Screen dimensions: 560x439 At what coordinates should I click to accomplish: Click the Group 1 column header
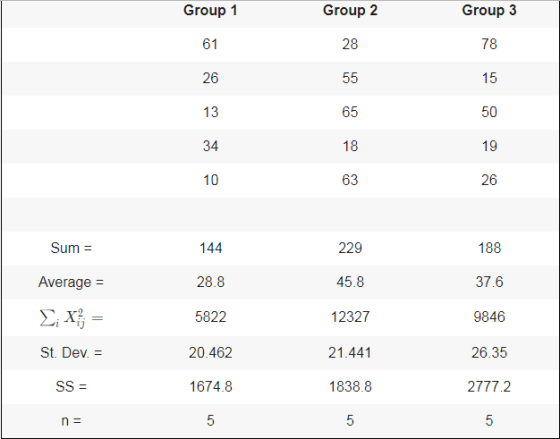click(x=210, y=10)
